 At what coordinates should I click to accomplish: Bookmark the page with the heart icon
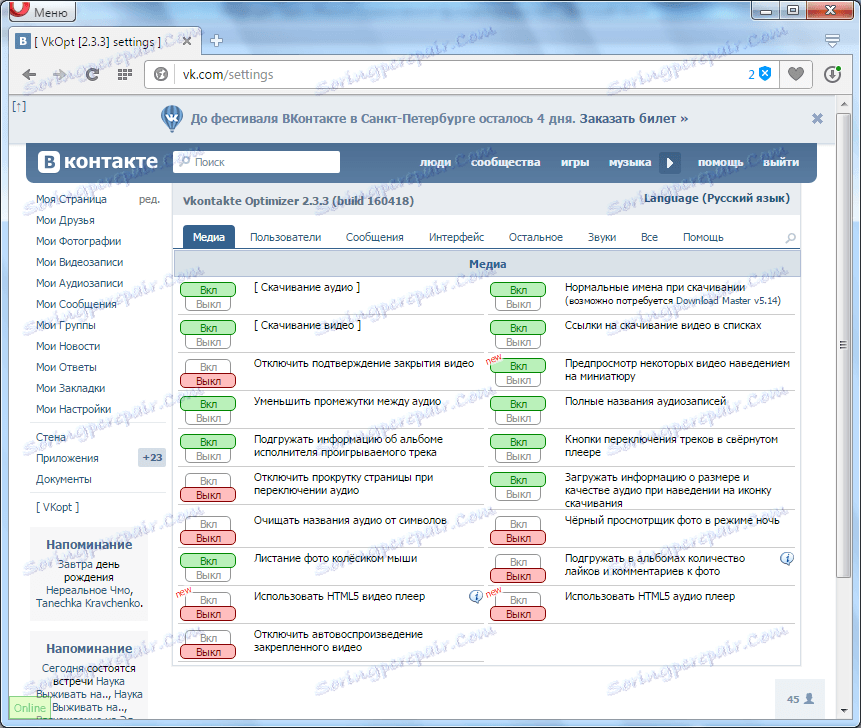point(796,74)
